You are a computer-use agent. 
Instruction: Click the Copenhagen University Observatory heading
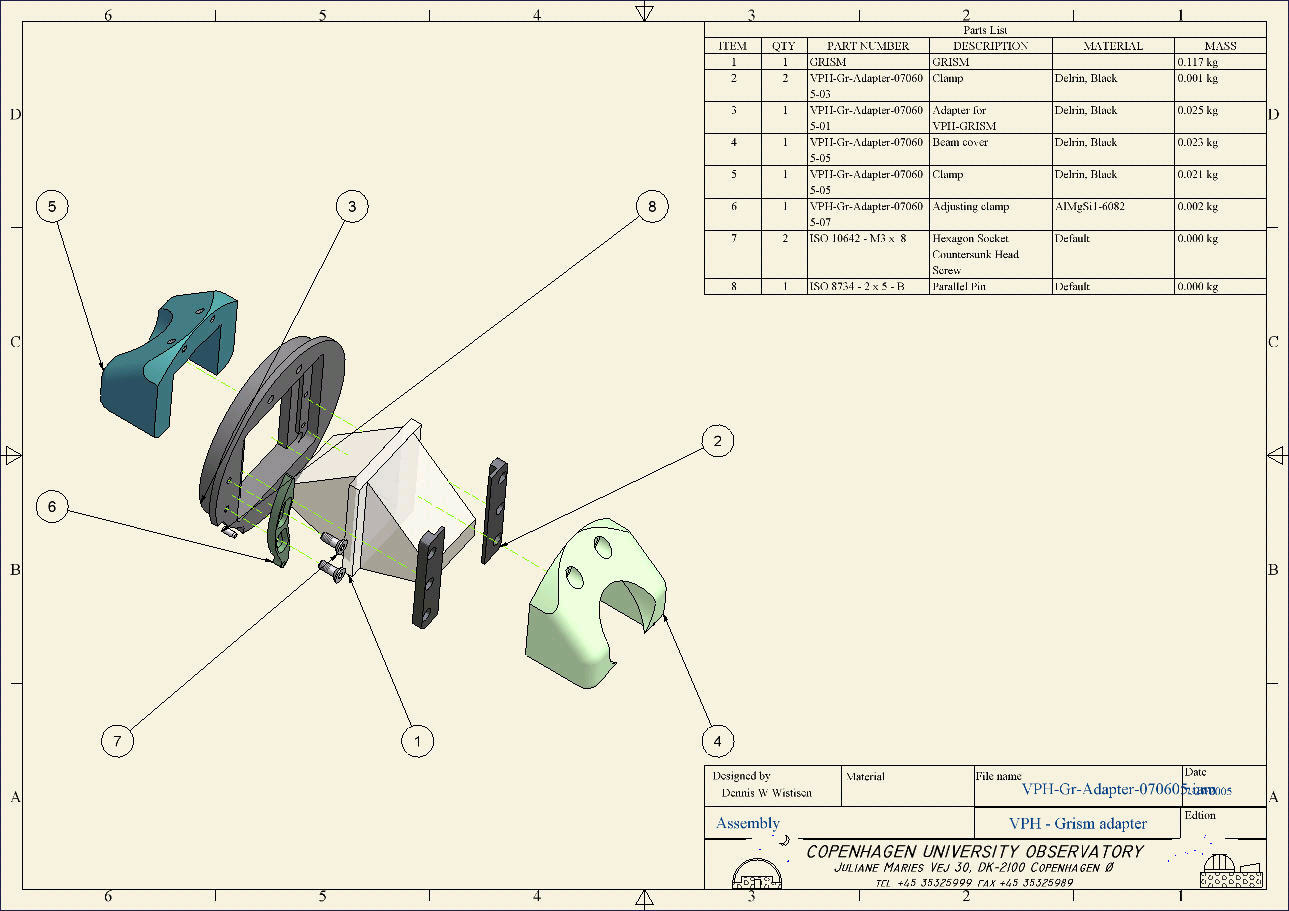[974, 852]
